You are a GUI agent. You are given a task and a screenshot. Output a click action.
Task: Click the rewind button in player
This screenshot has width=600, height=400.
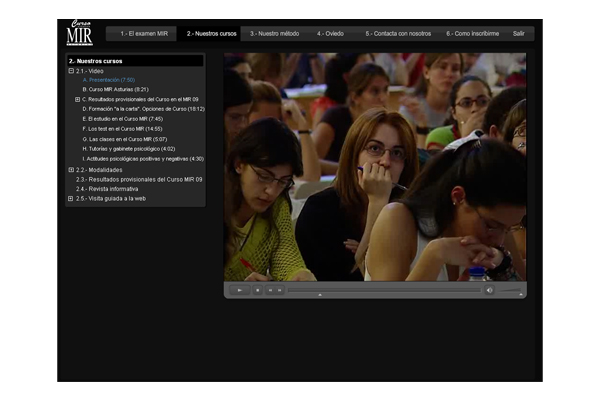[270, 290]
